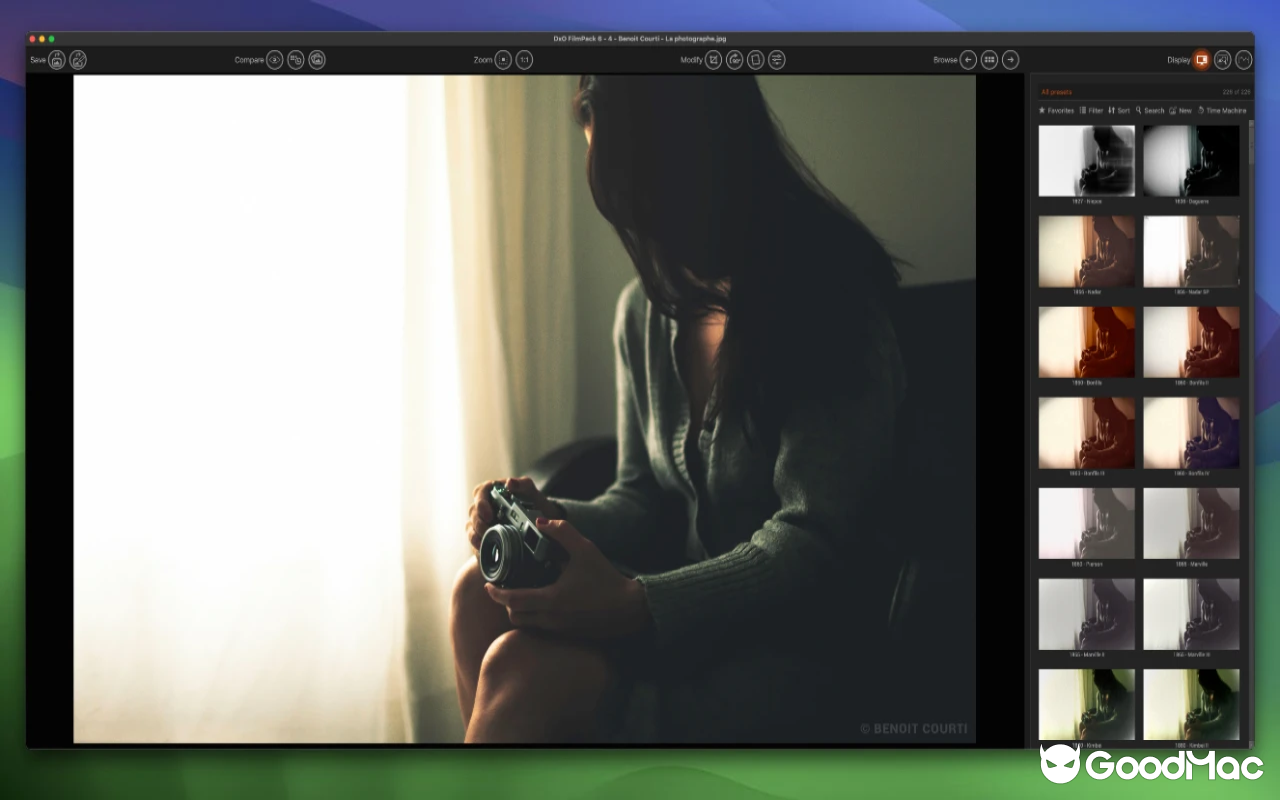Open the export settings icon next to Save

pyautogui.click(x=78, y=59)
